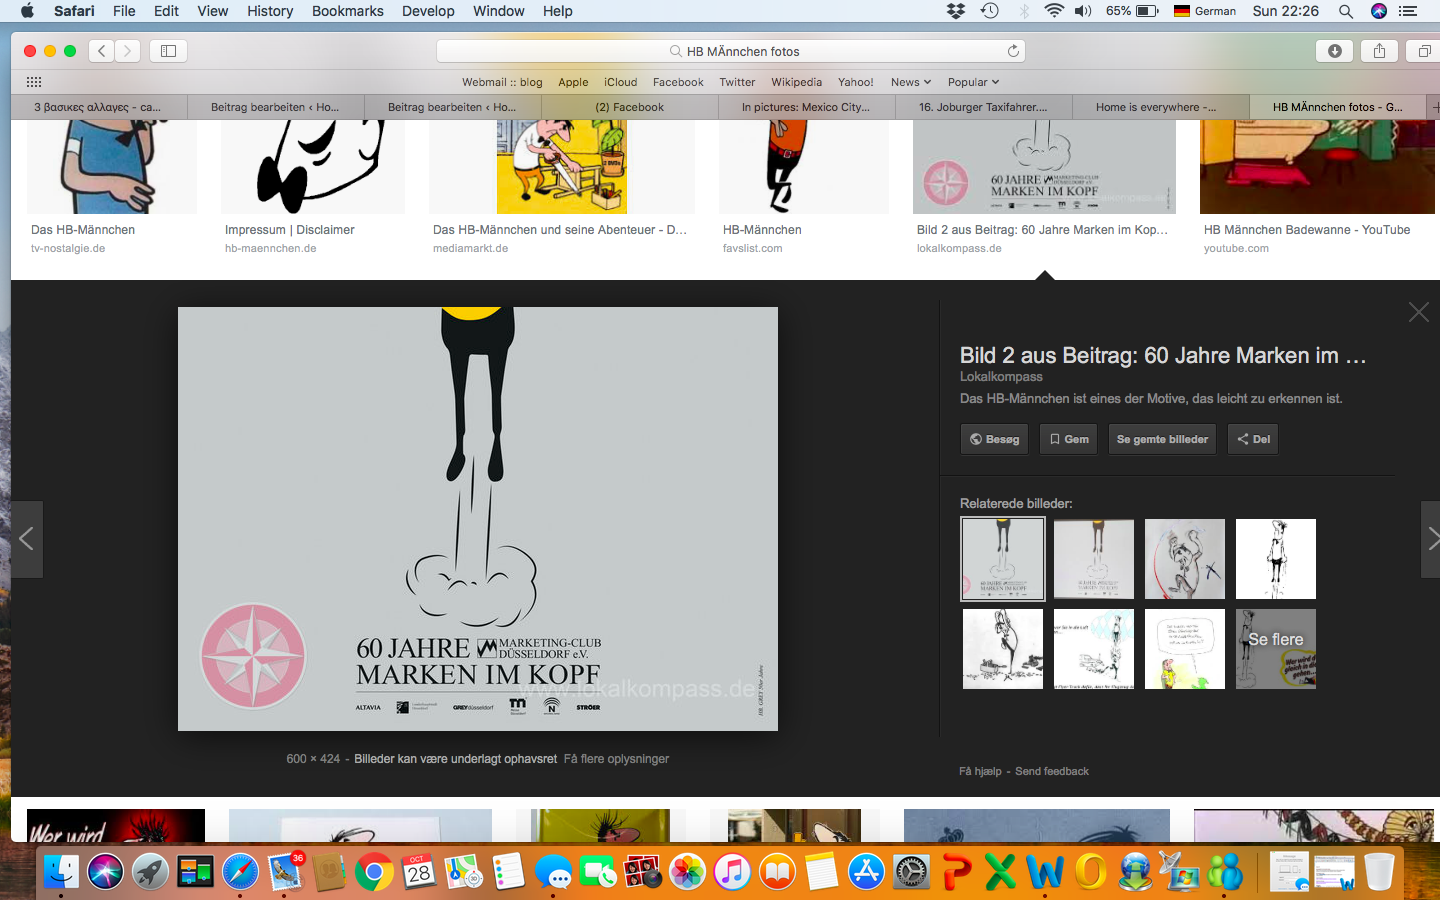The image size is (1440, 900).
Task: Open the Bookmarks menu
Action: coord(347,11)
